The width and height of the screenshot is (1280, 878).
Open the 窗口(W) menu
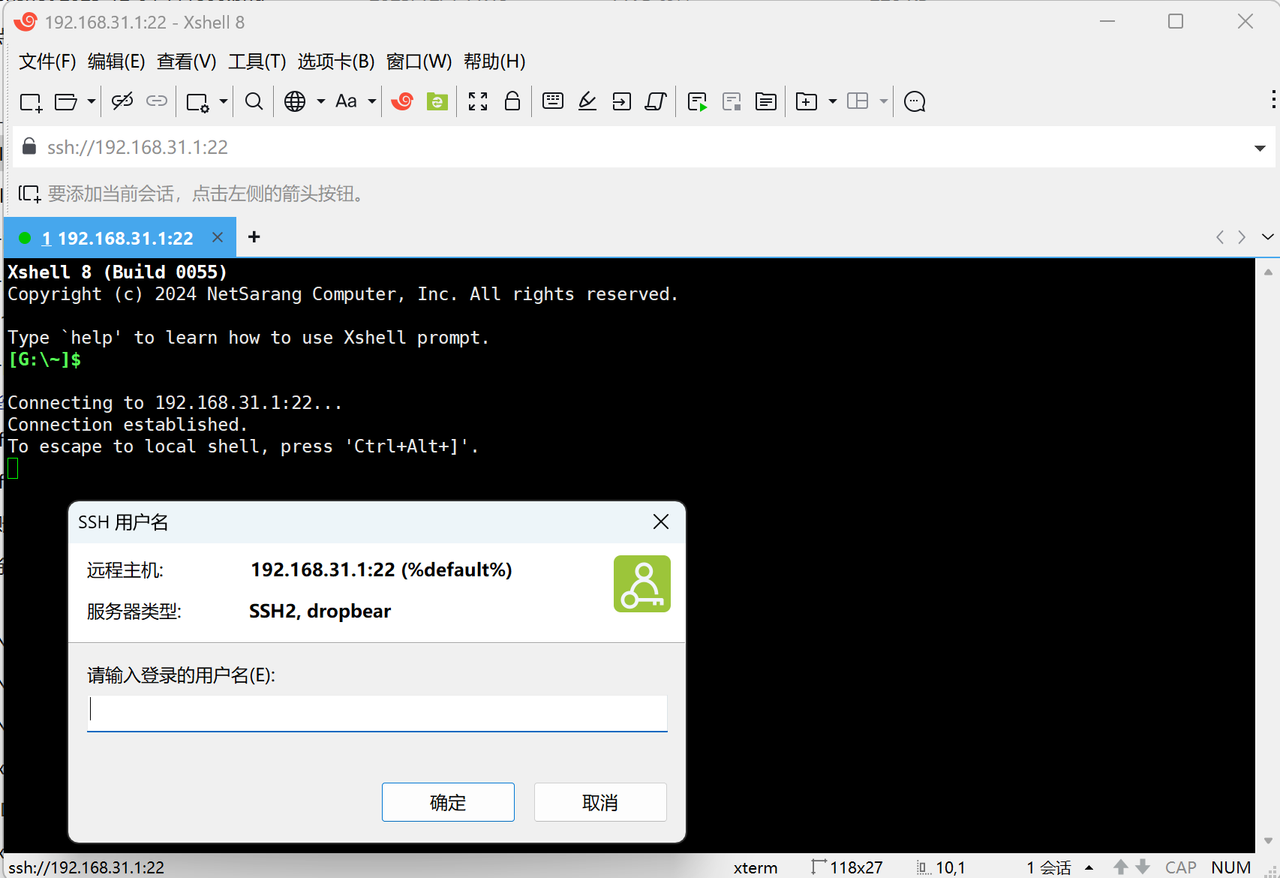point(419,62)
